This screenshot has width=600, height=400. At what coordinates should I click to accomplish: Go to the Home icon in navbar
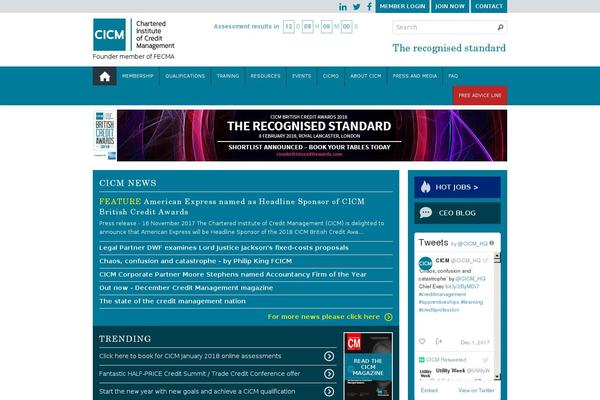pyautogui.click(x=105, y=76)
